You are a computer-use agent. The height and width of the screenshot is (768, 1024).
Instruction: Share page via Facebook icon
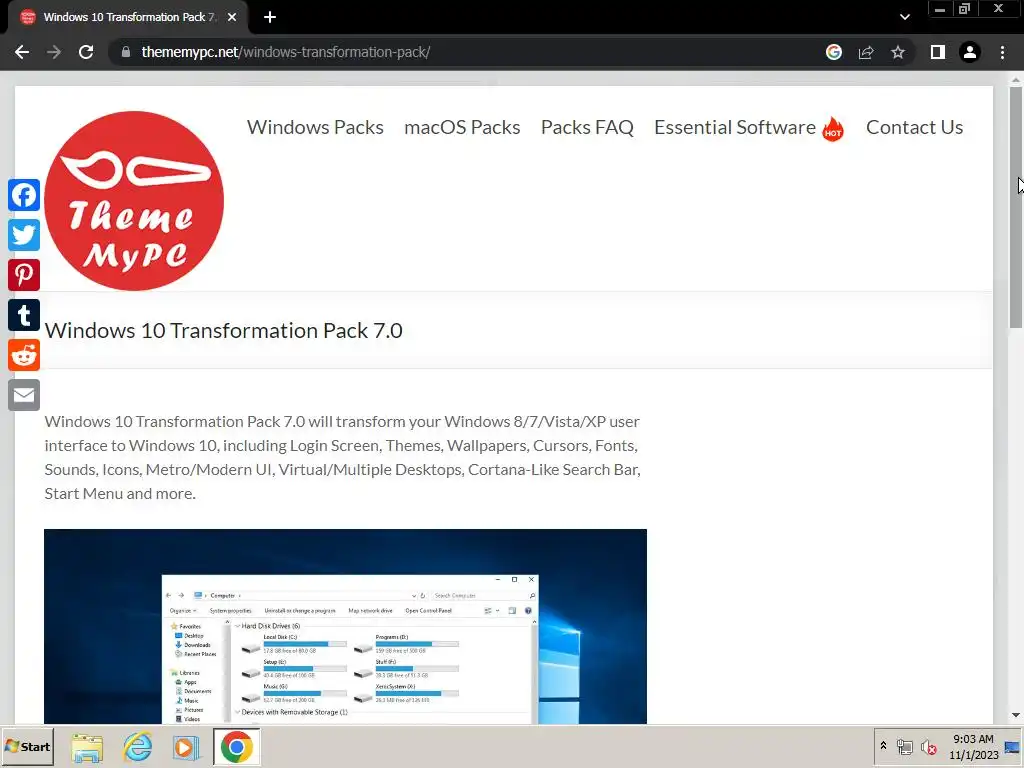(x=24, y=195)
